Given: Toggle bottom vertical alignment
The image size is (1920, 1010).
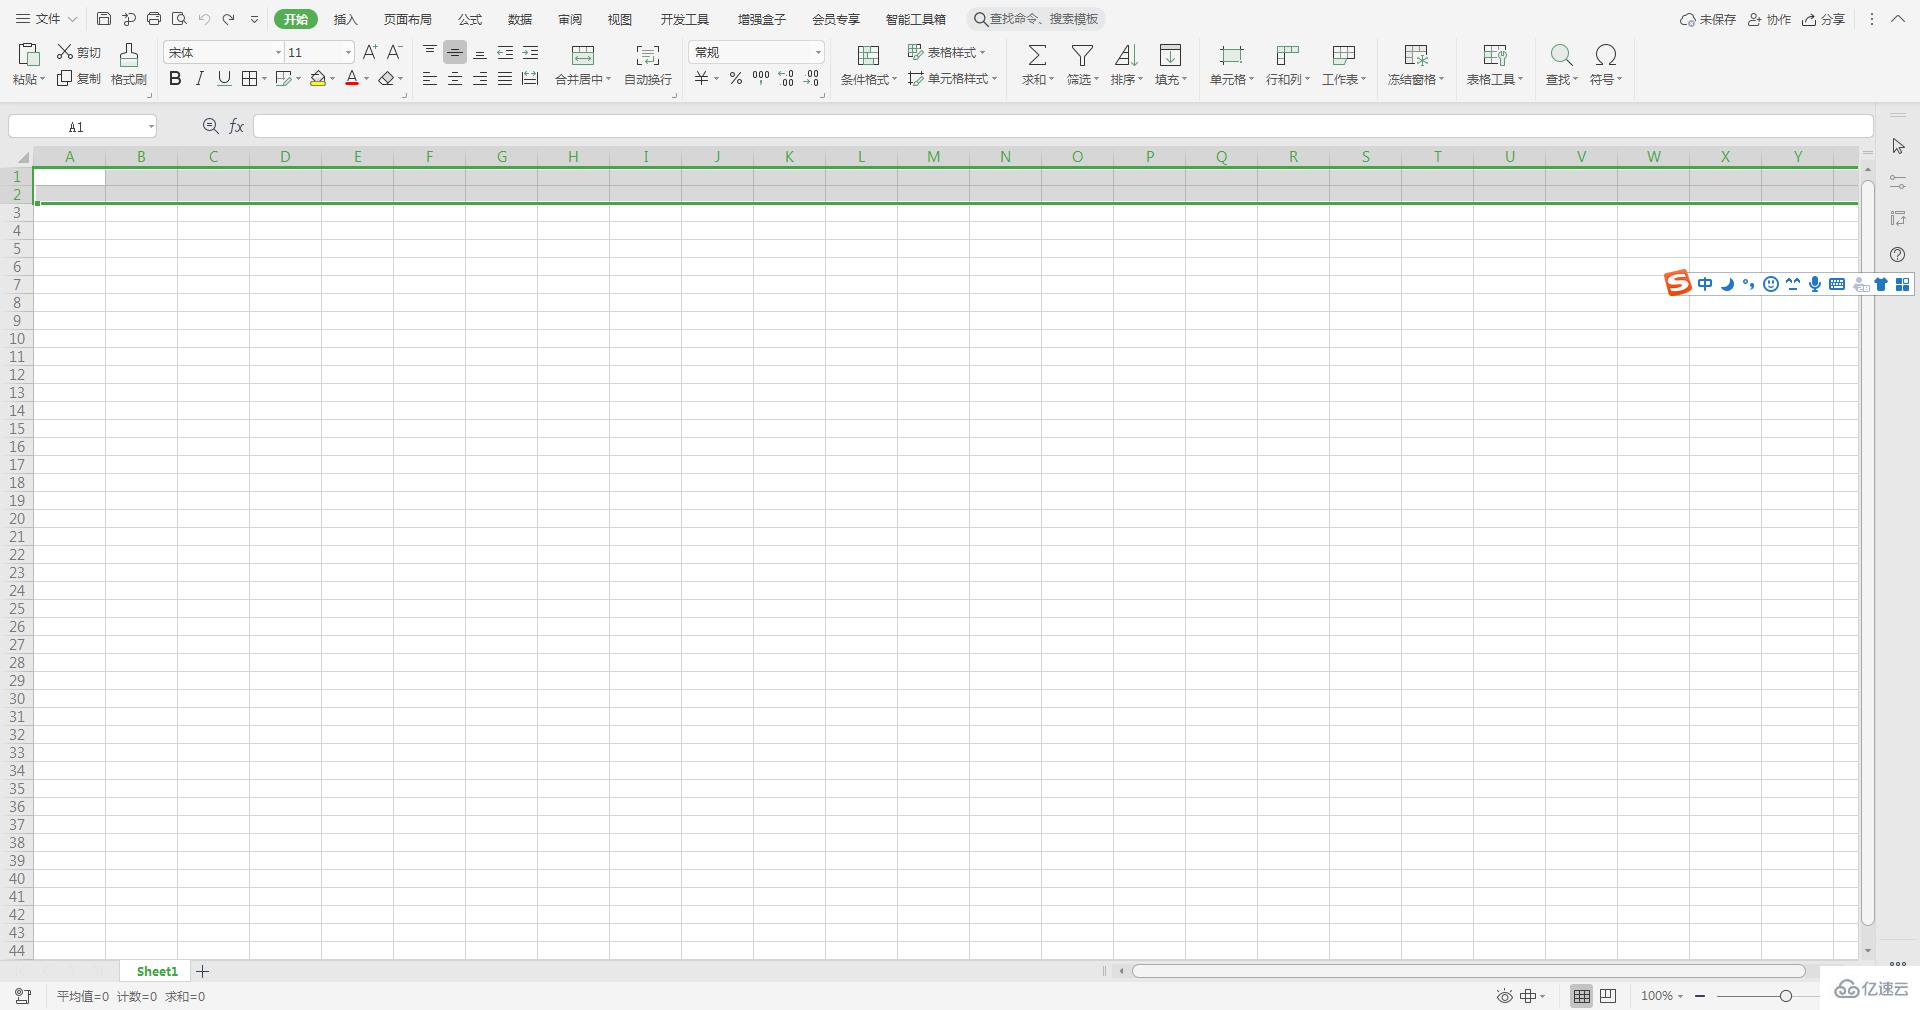Looking at the screenshot, I should [x=480, y=52].
